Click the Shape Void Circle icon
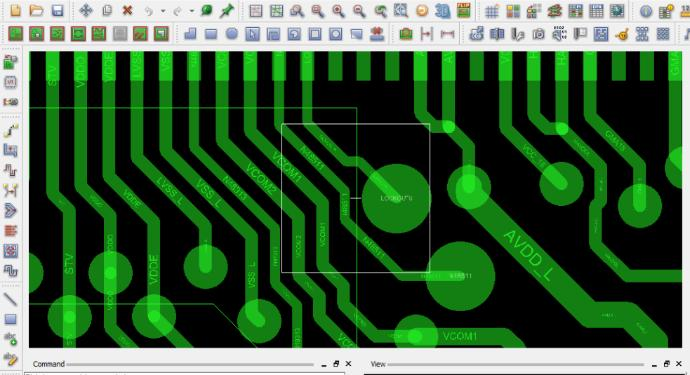This screenshot has height=375, width=690. pyautogui.click(x=335, y=33)
